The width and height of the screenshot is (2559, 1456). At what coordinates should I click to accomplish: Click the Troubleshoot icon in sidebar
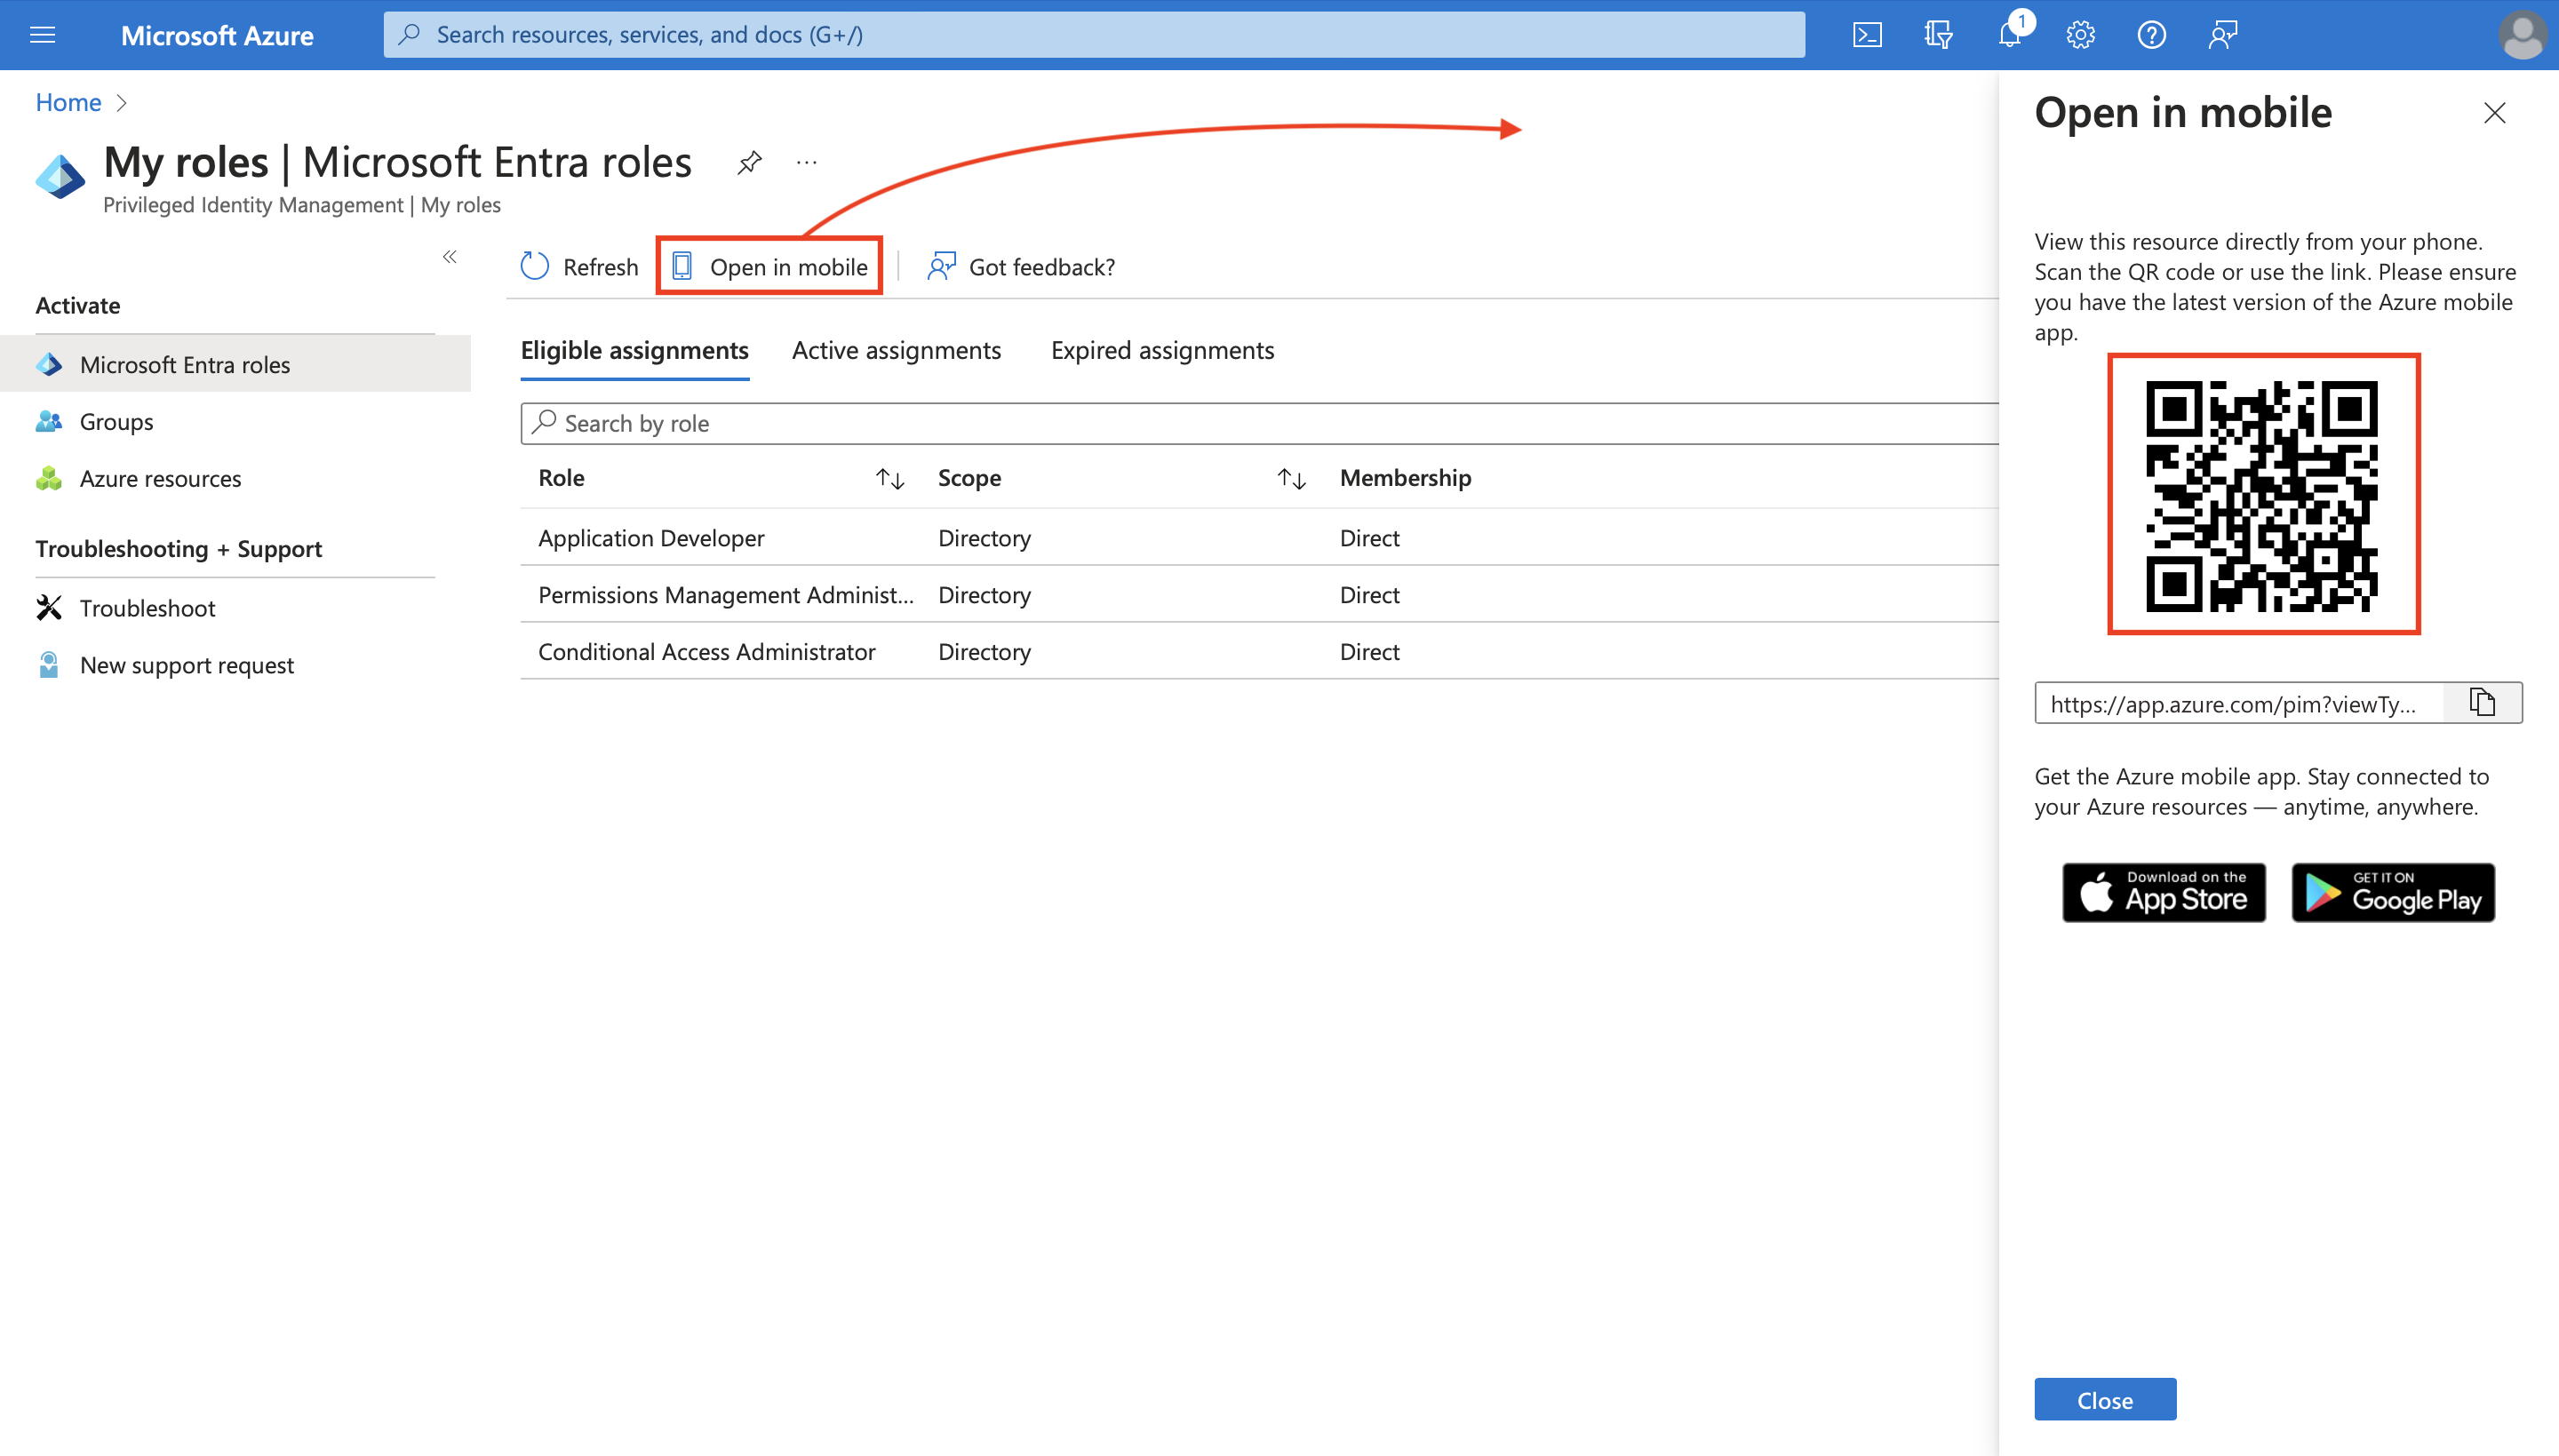pyautogui.click(x=47, y=606)
